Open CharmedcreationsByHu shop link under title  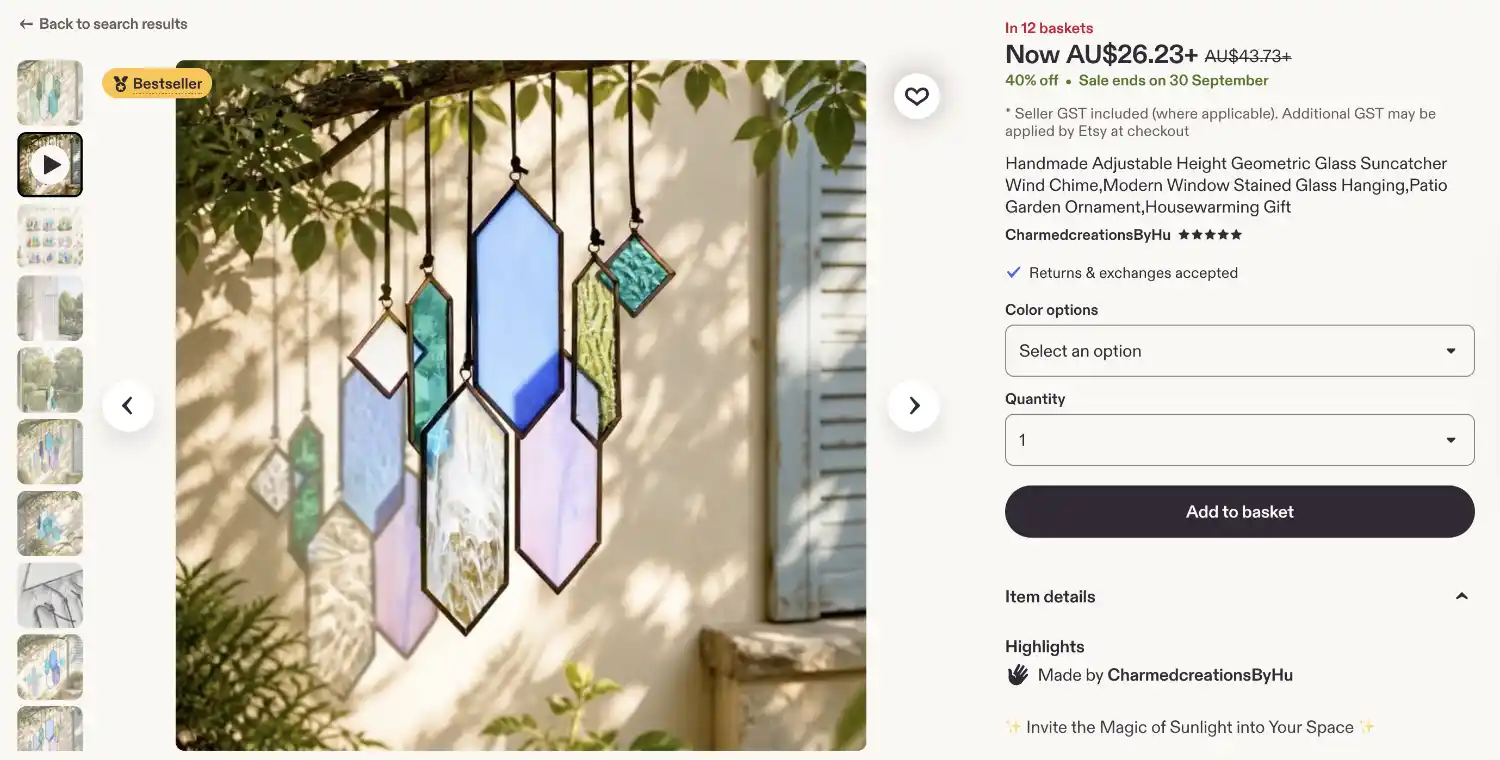click(1088, 235)
